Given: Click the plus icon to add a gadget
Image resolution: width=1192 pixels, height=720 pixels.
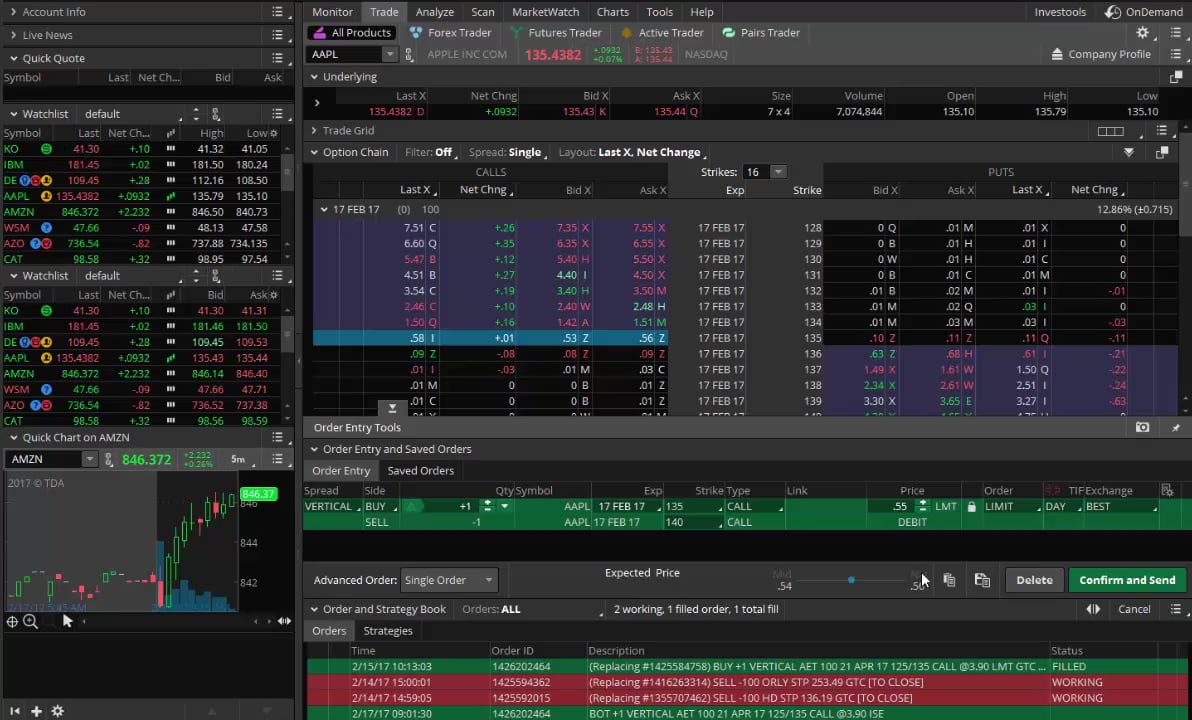Looking at the screenshot, I should coord(36,711).
